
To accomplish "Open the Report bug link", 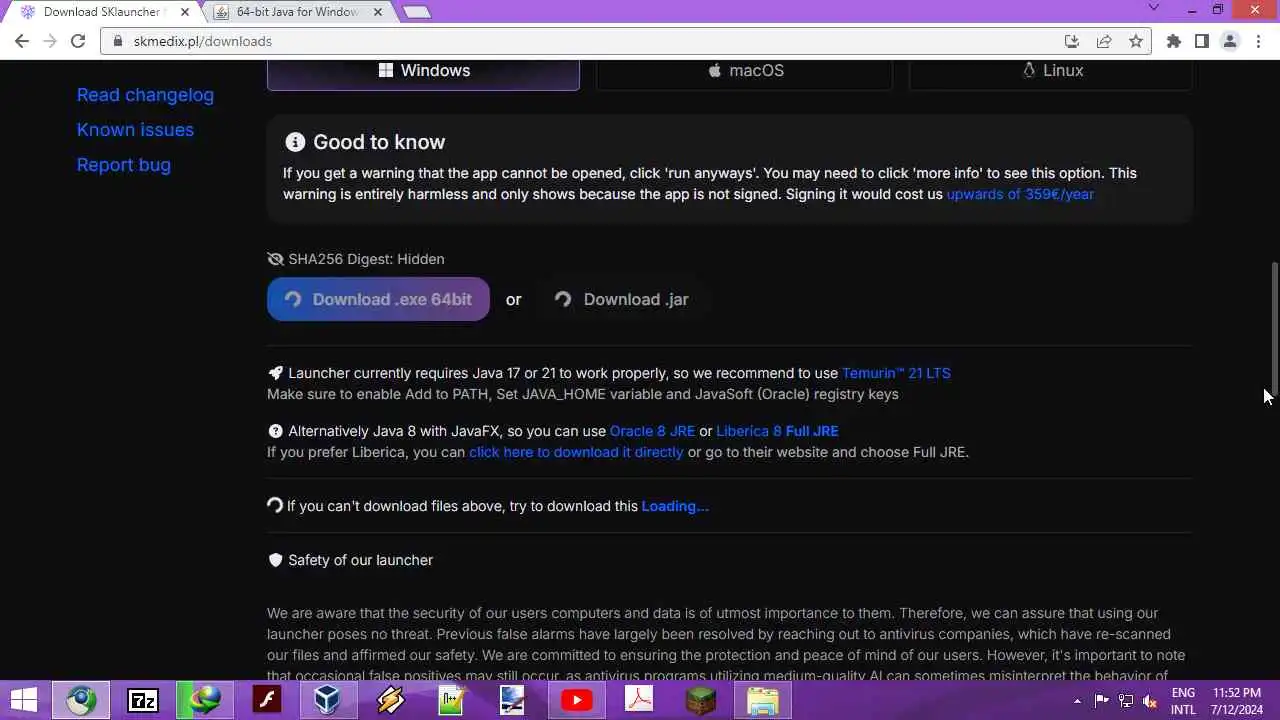I will click(x=124, y=165).
